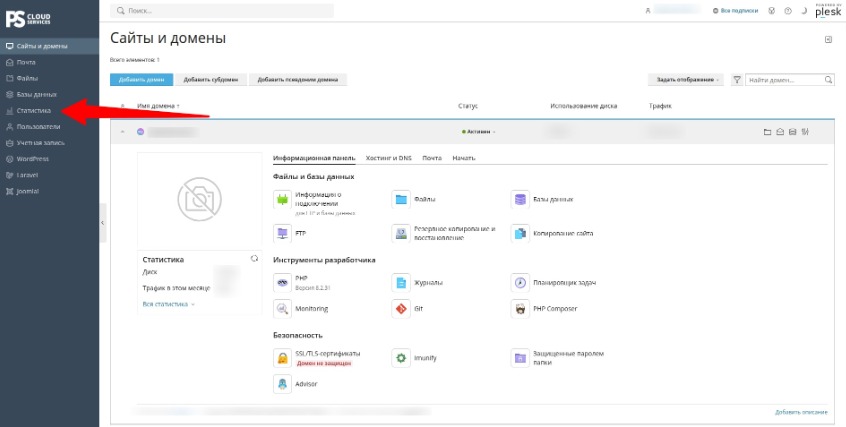Click the mail envelope icon in domain row

pos(780,132)
